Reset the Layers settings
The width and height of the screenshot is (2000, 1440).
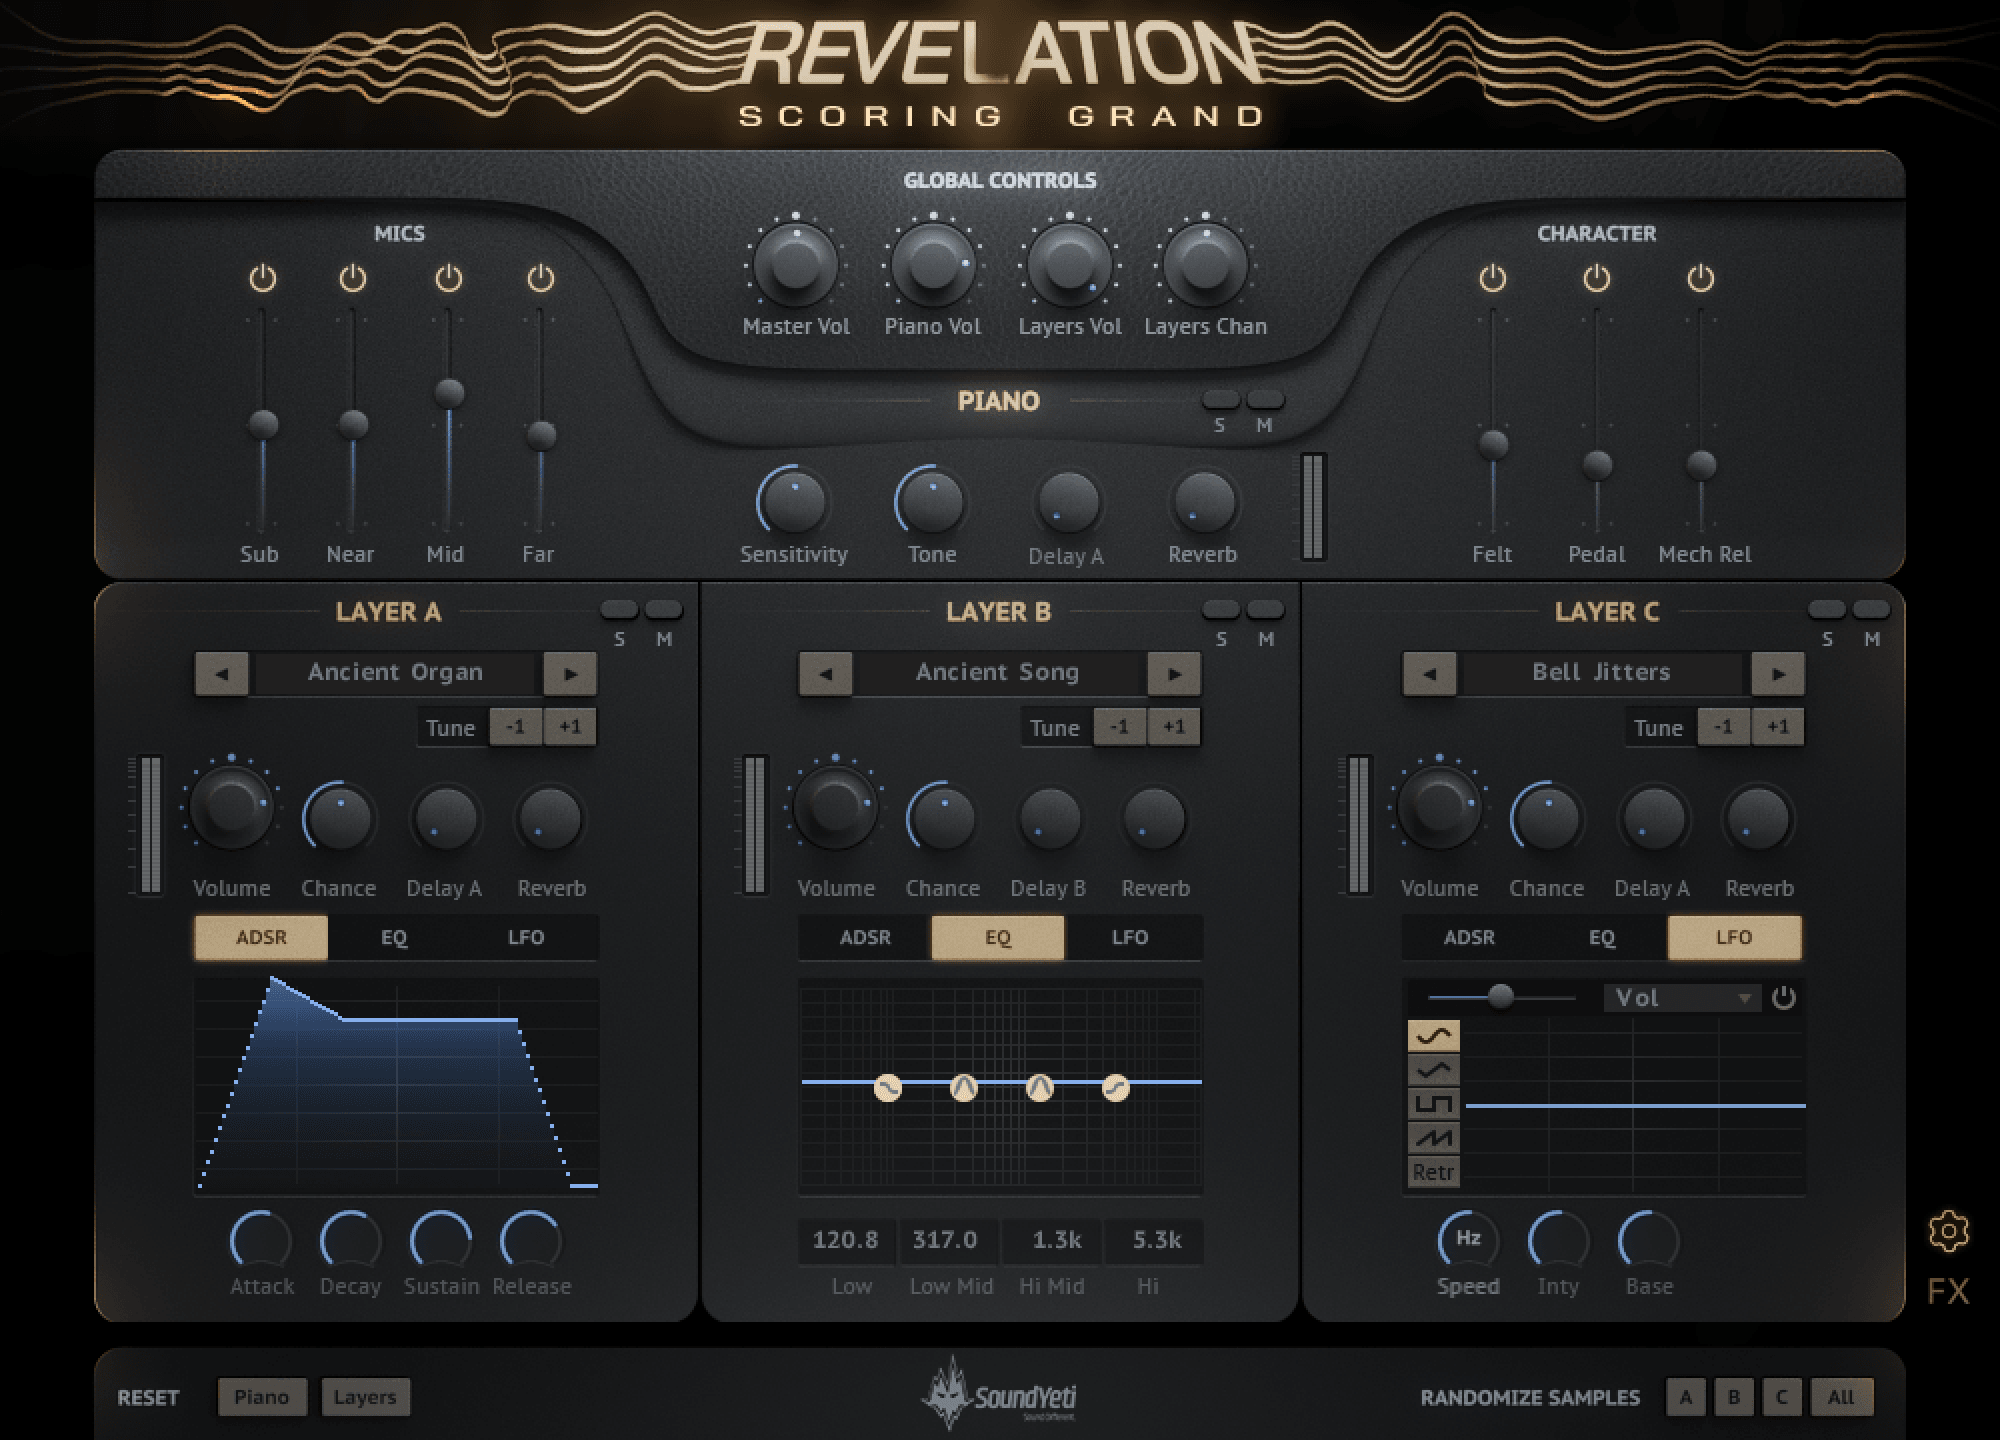(x=365, y=1397)
